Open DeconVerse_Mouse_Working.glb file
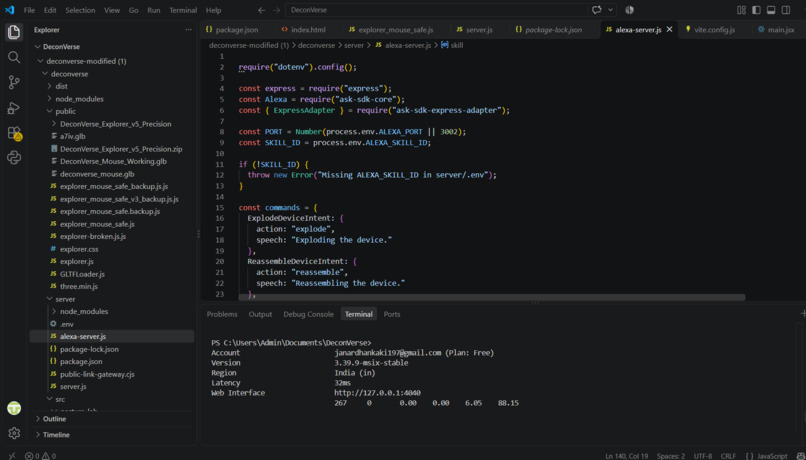 [x=112, y=161]
